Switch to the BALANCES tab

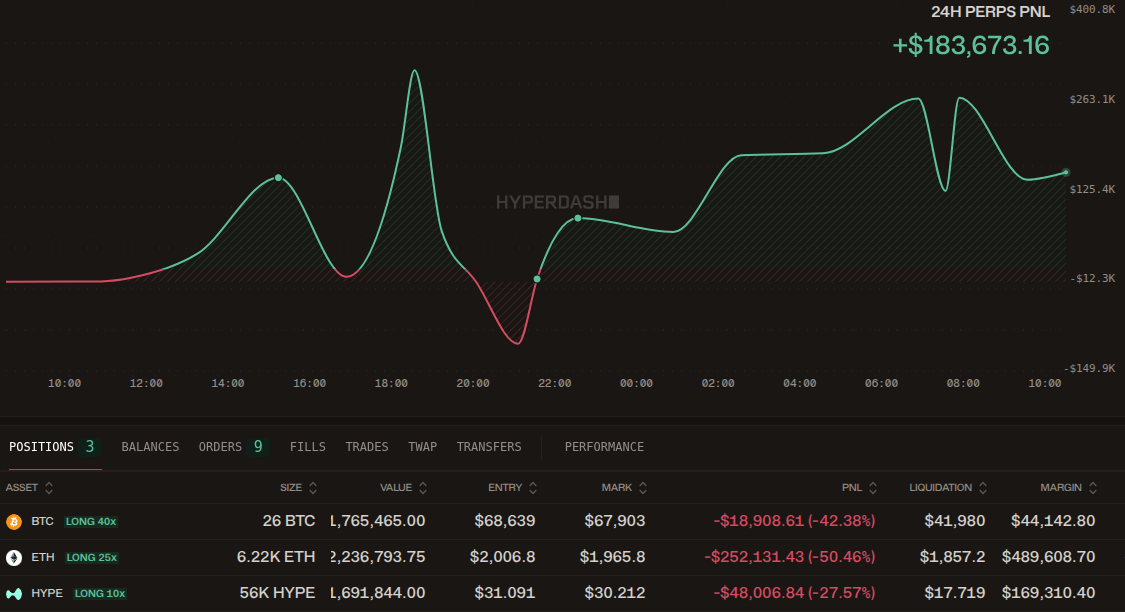150,447
